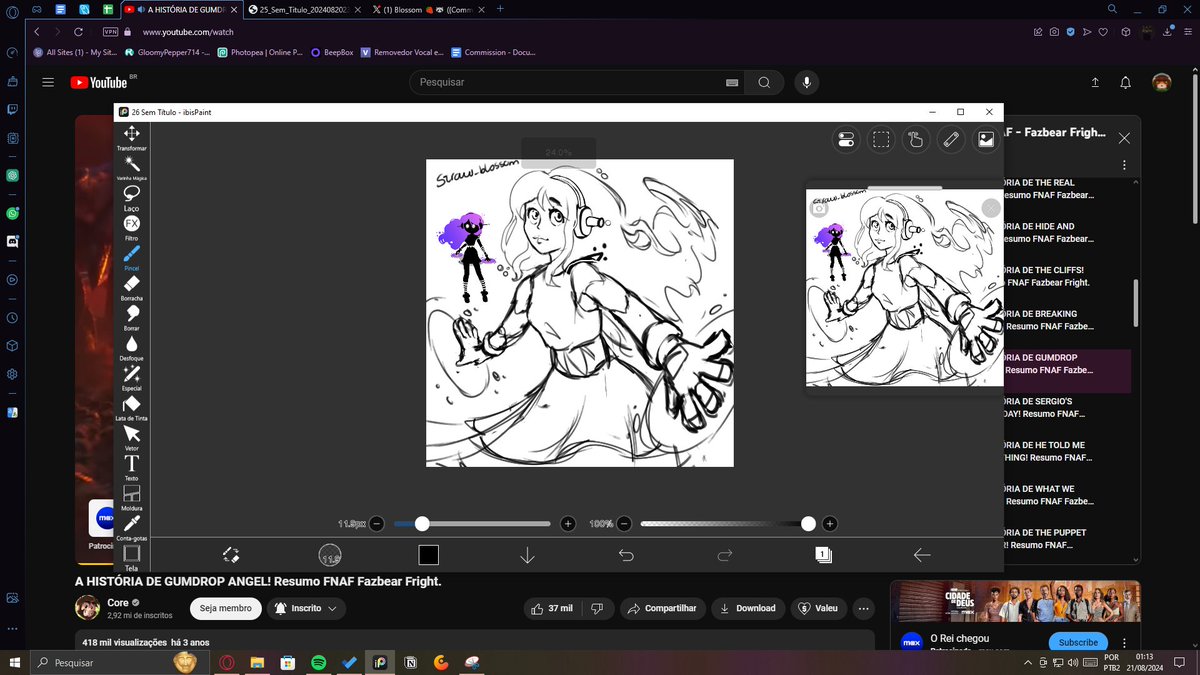Select the Pincel brush tool
Image resolution: width=1200 pixels, height=675 pixels.
tap(131, 257)
